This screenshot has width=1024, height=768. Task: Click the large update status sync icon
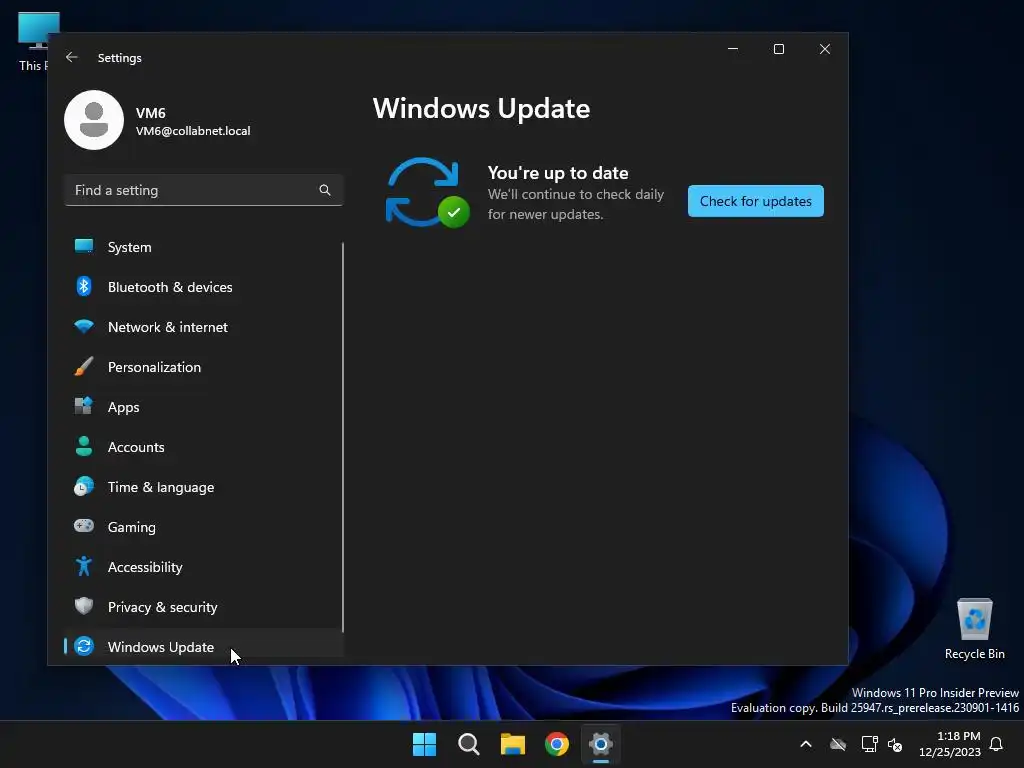427,193
